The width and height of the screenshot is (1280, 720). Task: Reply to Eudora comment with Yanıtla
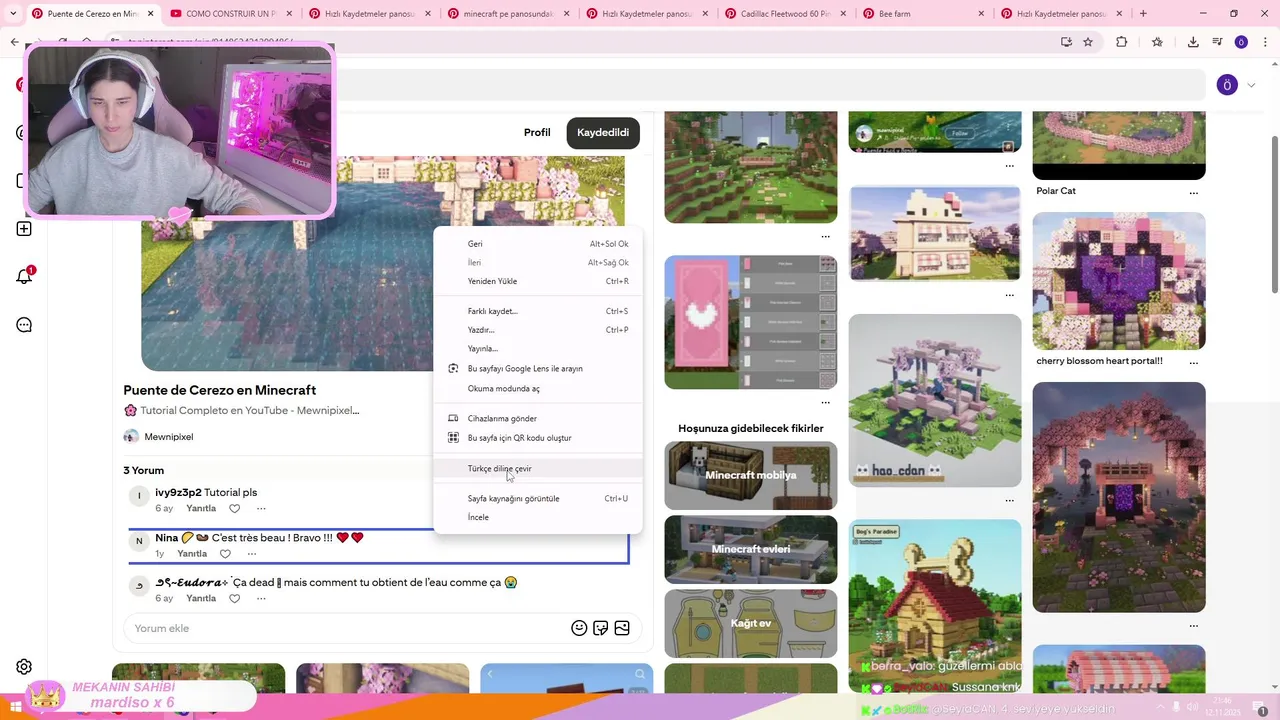(201, 599)
